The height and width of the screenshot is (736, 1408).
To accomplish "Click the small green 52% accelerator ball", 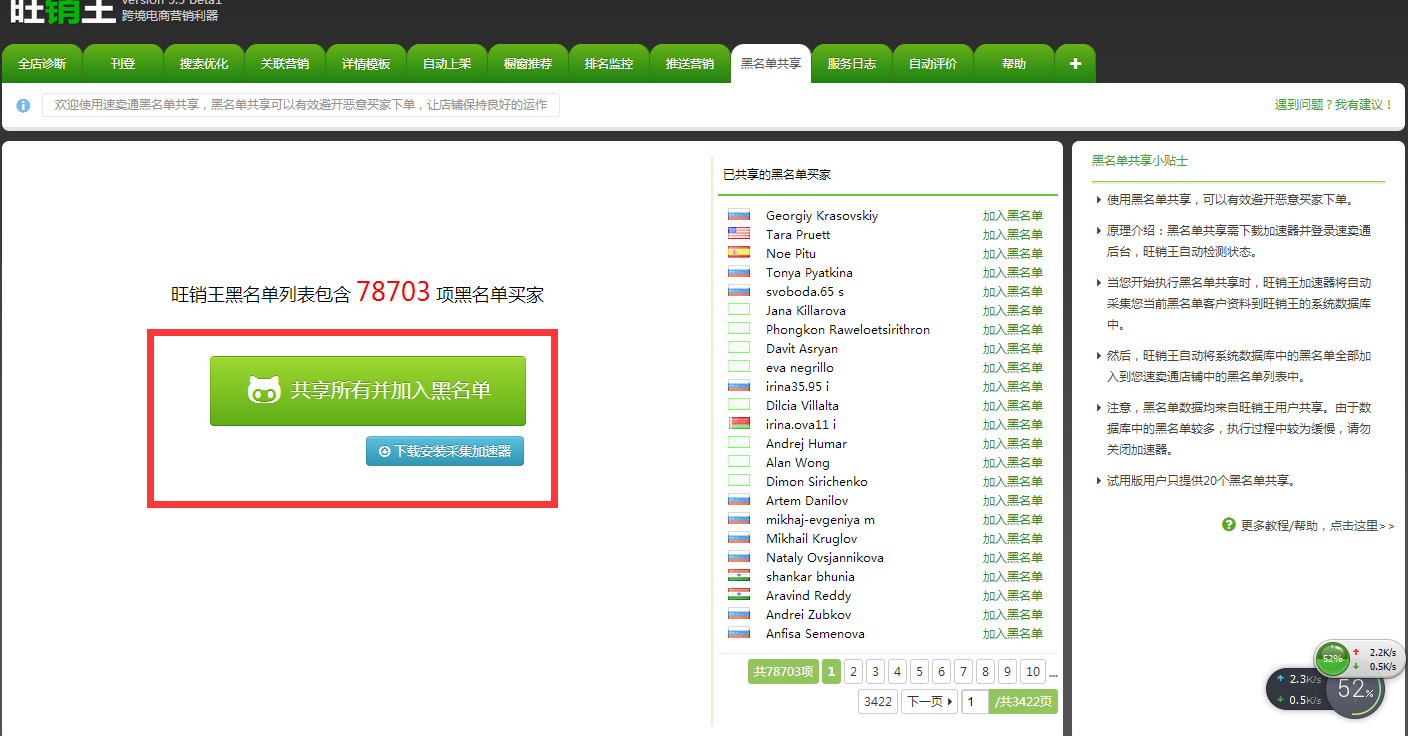I will tap(1332, 659).
